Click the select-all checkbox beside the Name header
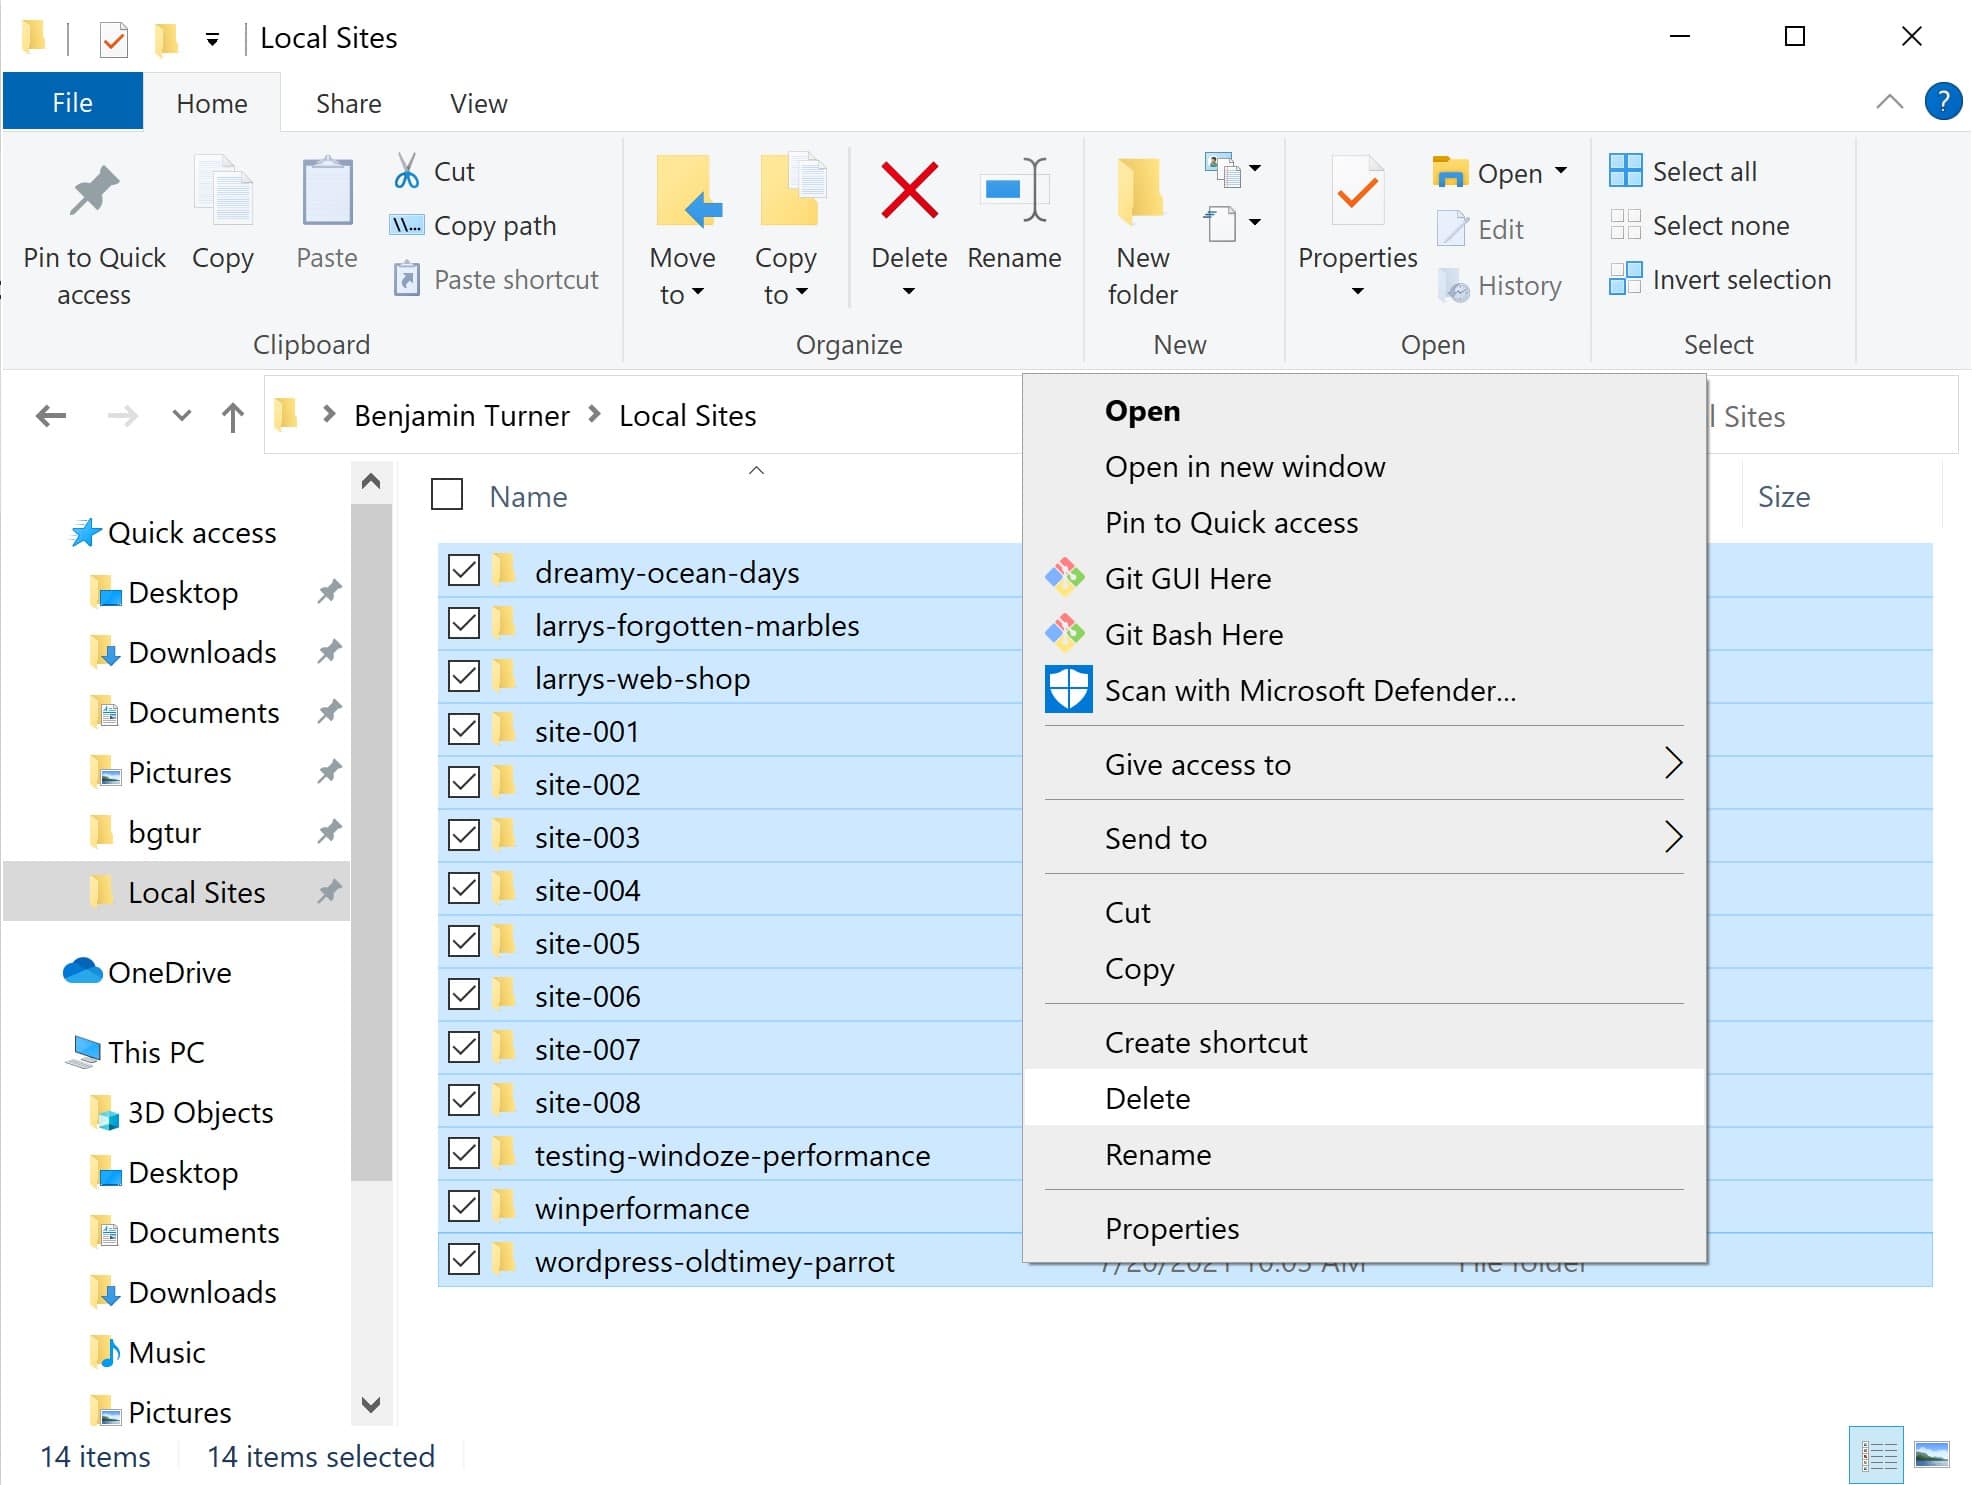The image size is (1972, 1485). pos(447,495)
